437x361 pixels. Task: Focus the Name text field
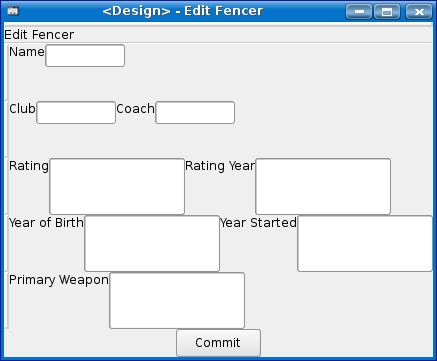[x=85, y=56]
